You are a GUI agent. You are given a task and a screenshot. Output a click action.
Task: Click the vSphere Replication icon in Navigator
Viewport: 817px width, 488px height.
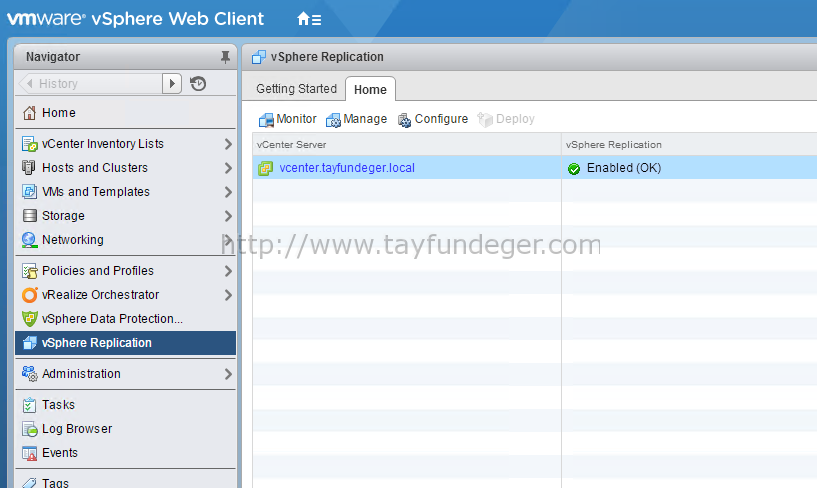point(30,343)
